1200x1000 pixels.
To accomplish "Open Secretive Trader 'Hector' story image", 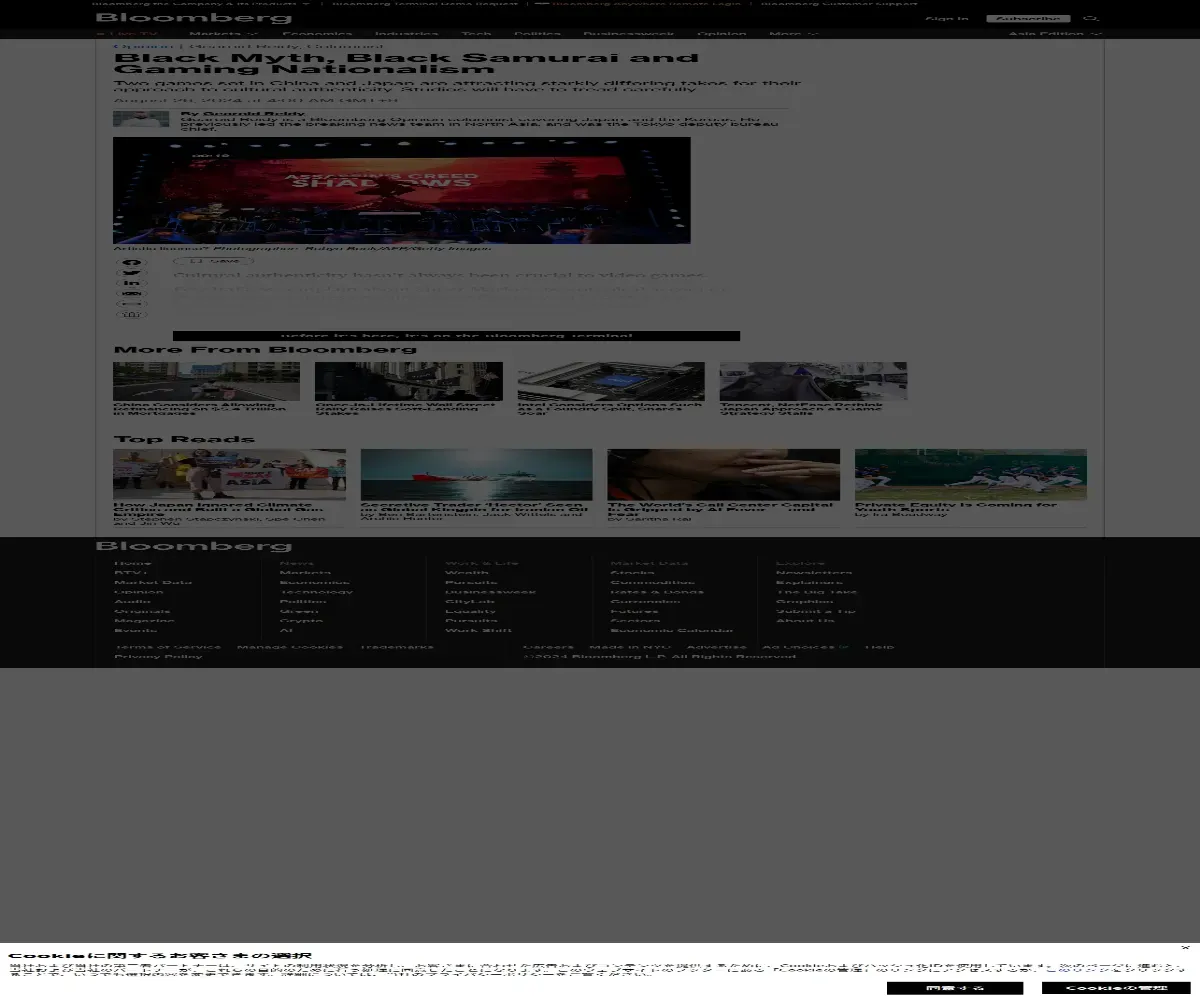I will [x=476, y=474].
